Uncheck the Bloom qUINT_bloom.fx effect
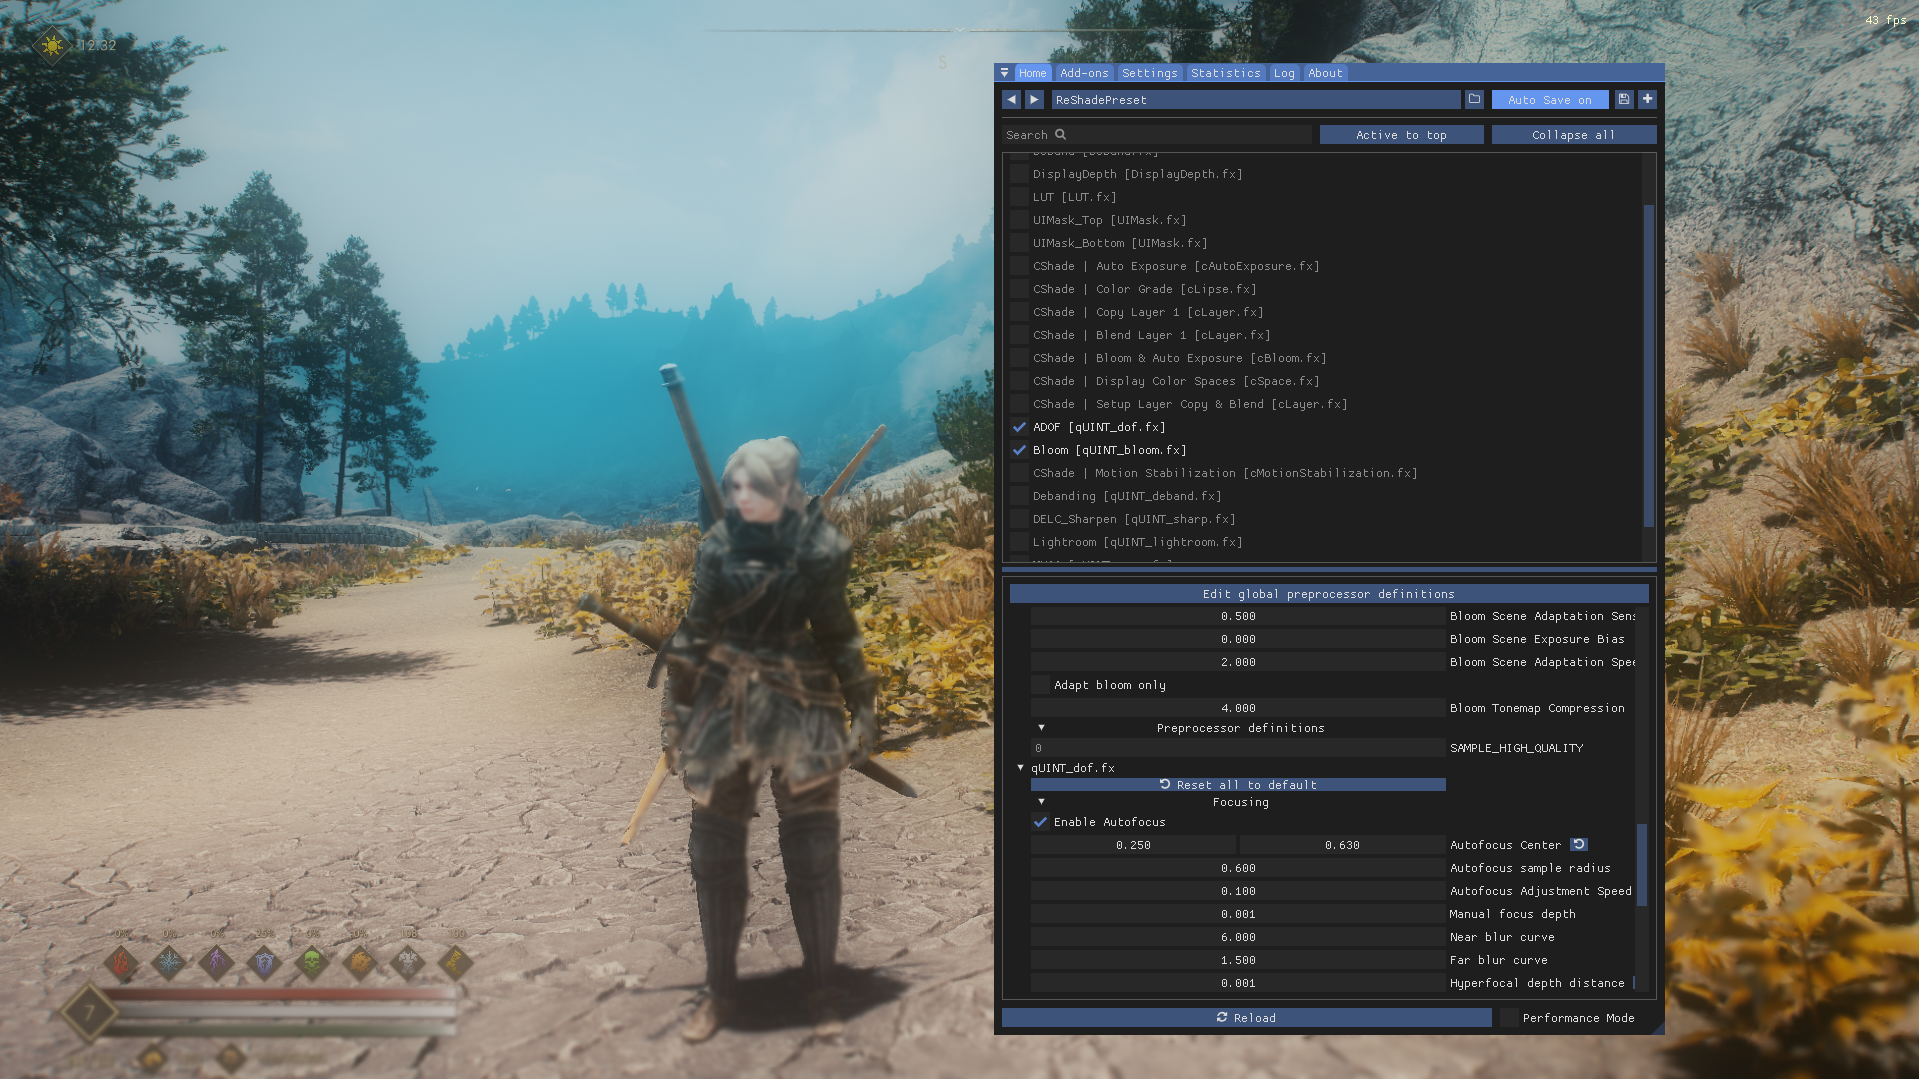 (1019, 450)
